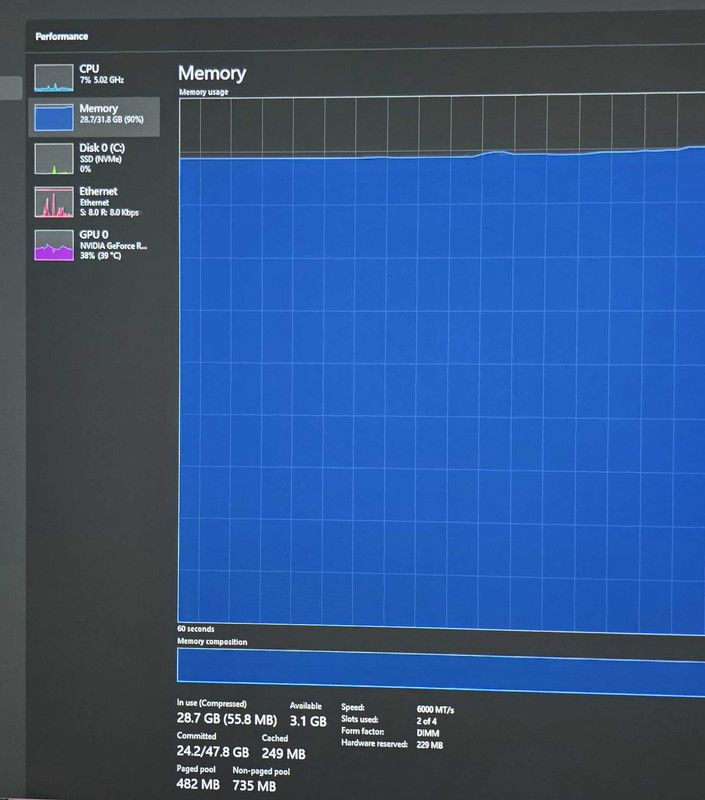Click the 6000 MT/s speed value

point(435,709)
